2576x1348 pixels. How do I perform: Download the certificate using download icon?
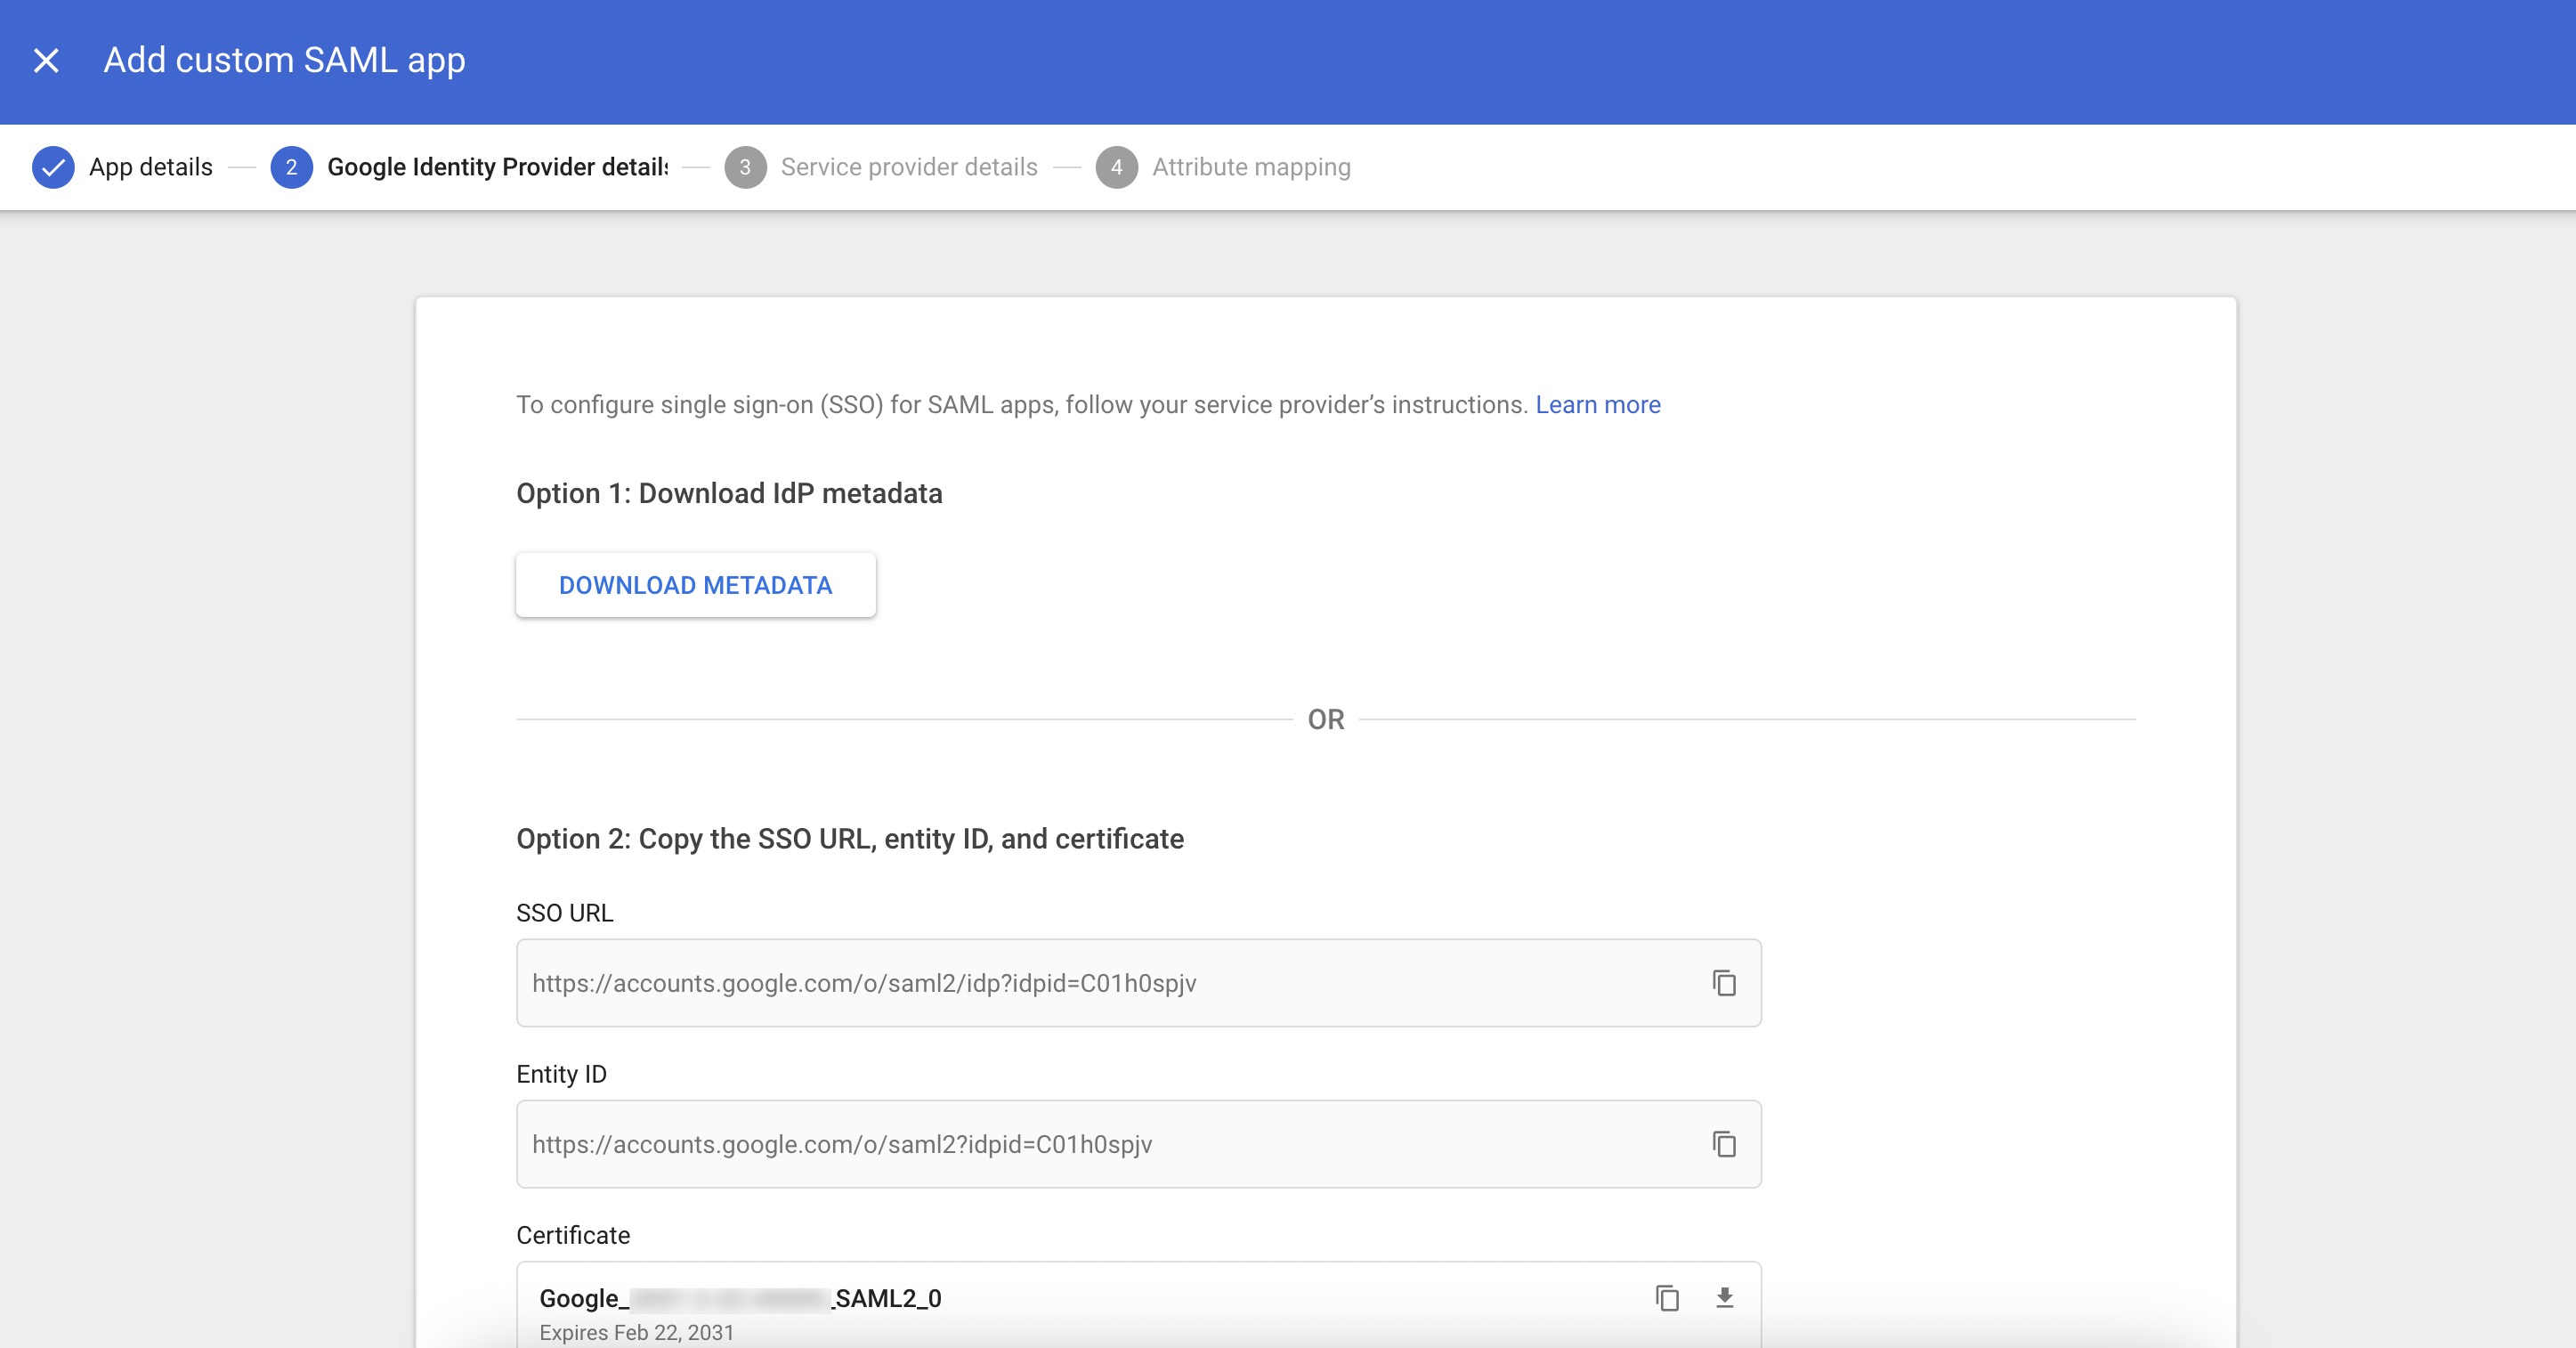click(1724, 1298)
